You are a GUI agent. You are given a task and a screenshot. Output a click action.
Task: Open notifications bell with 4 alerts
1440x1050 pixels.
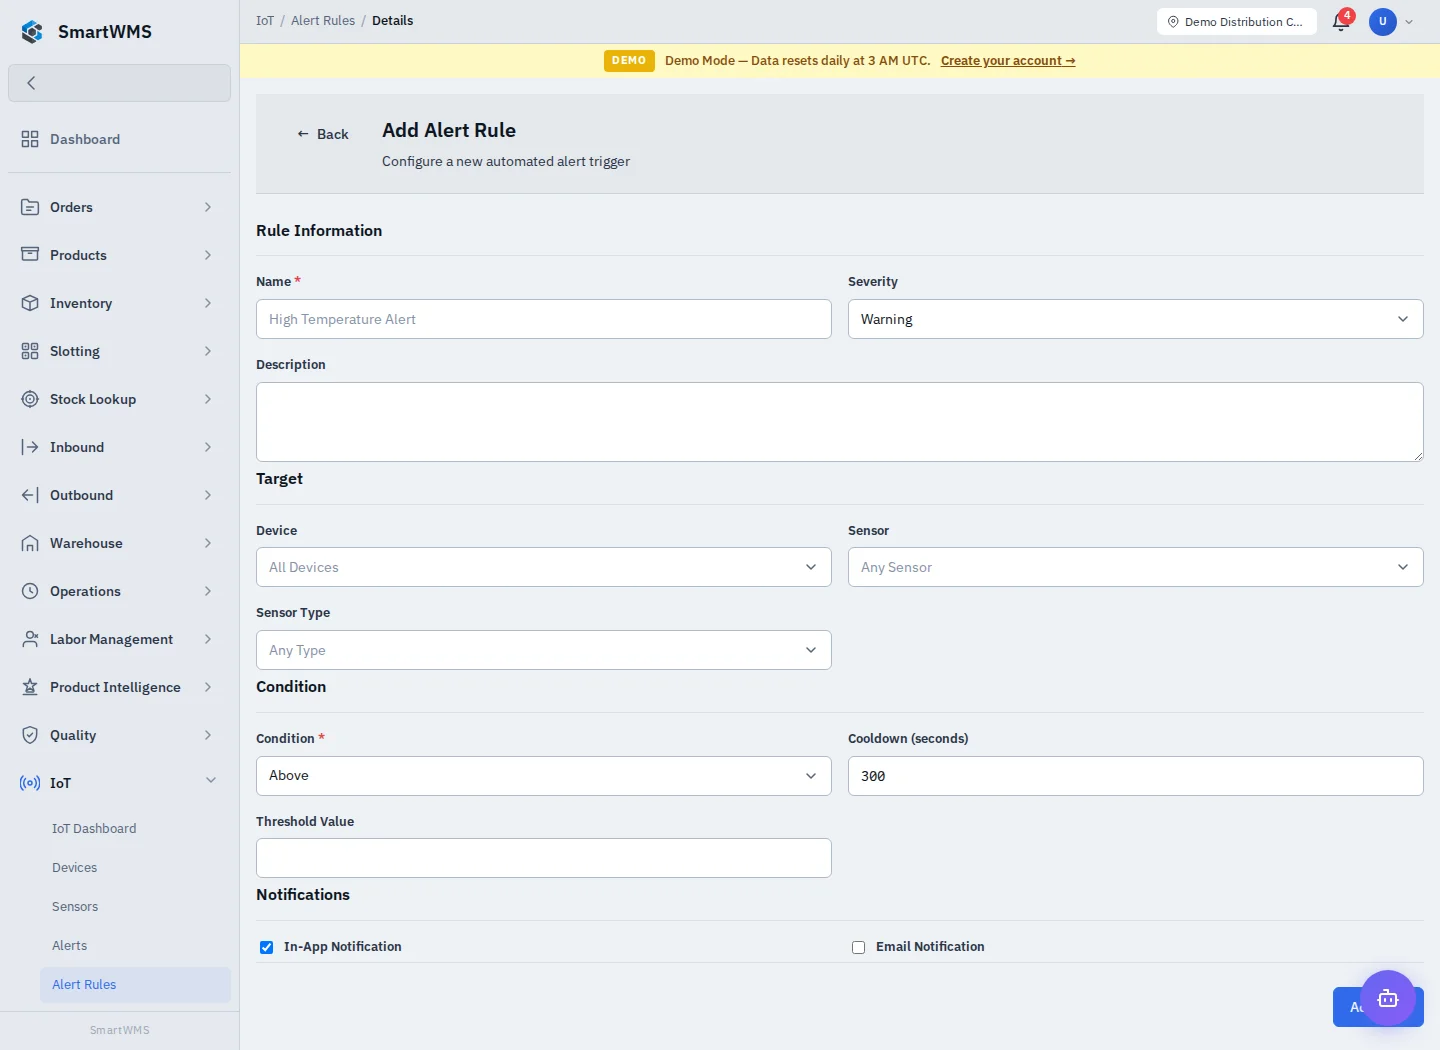click(1342, 21)
